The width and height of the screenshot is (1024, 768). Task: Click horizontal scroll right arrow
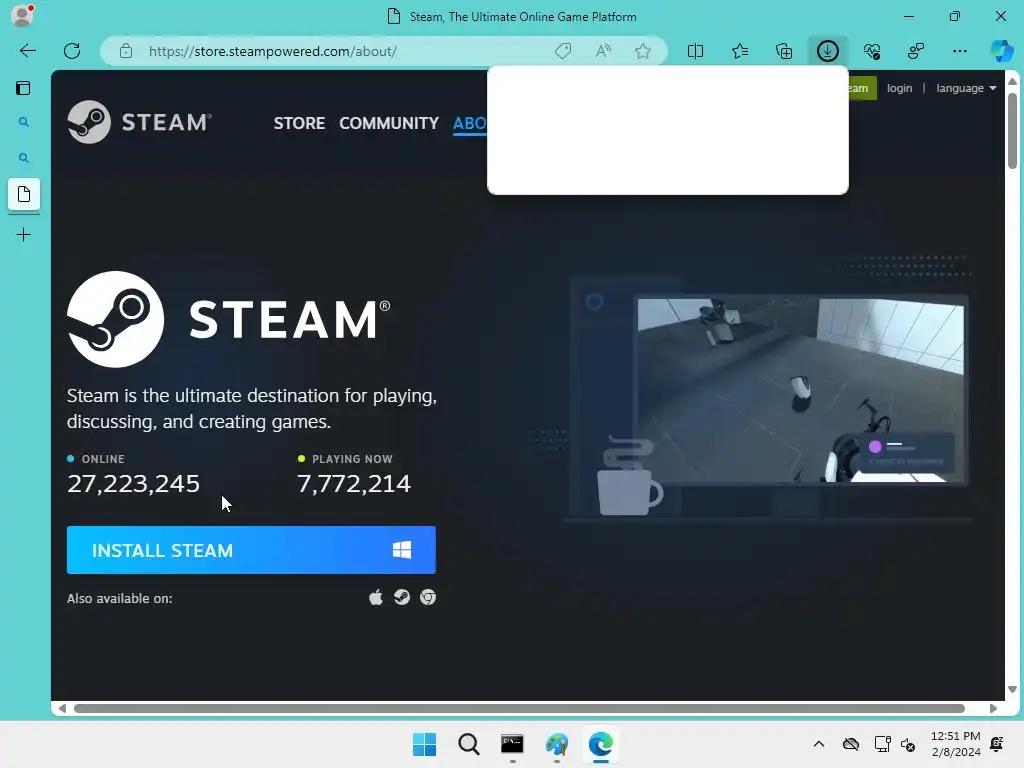(x=993, y=709)
